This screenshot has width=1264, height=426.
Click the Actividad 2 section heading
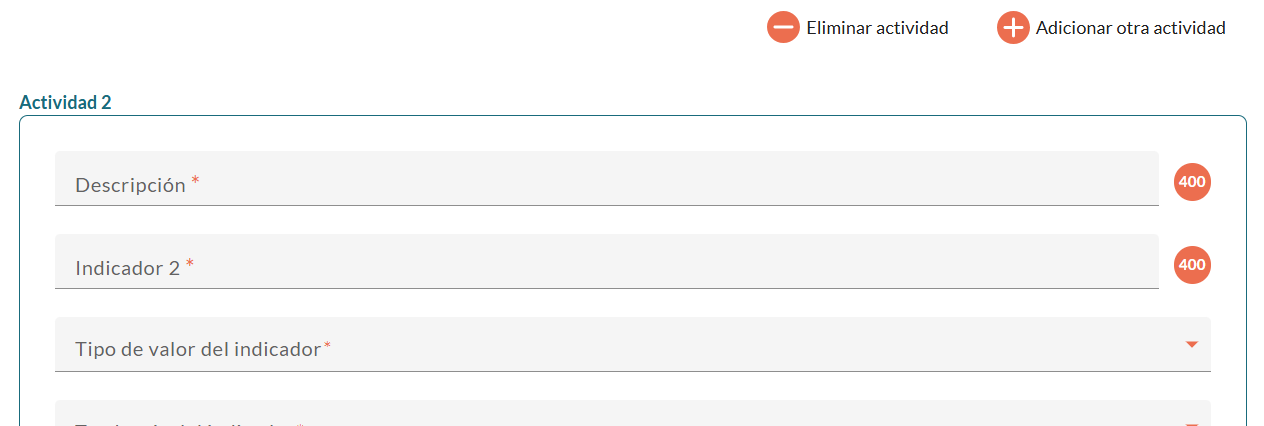(x=65, y=102)
